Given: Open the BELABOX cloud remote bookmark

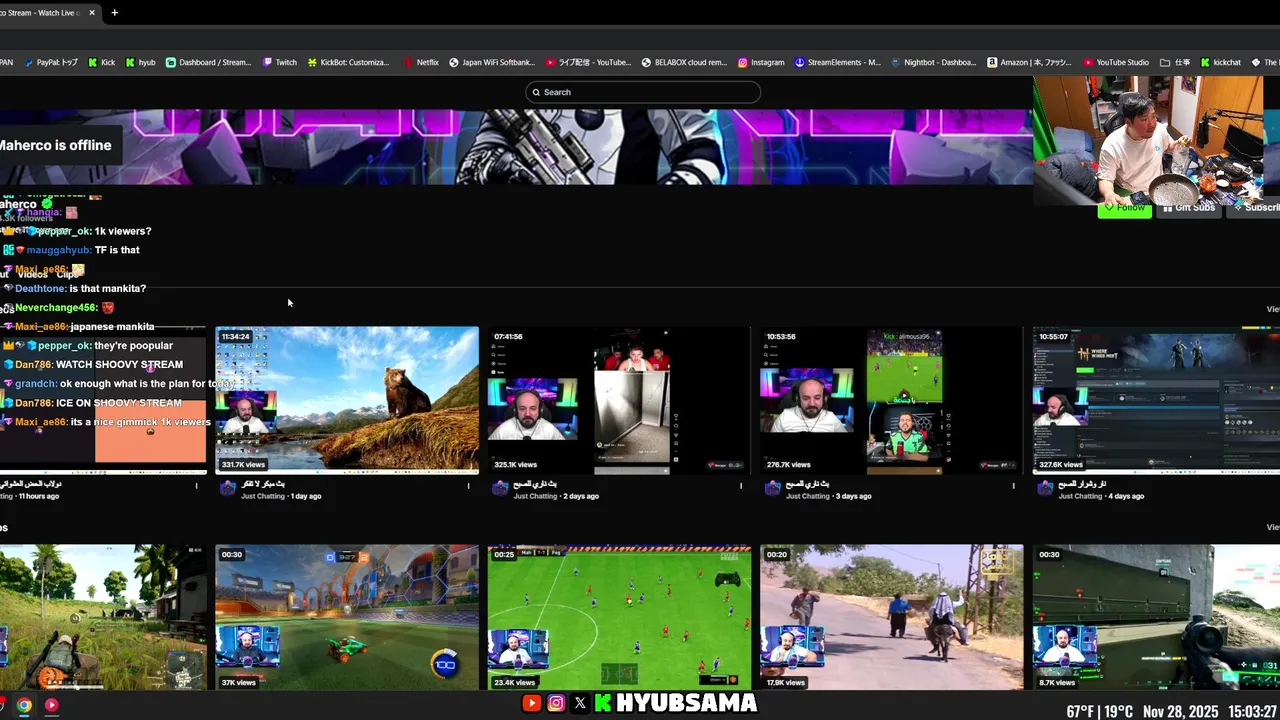Looking at the screenshot, I should [x=684, y=62].
